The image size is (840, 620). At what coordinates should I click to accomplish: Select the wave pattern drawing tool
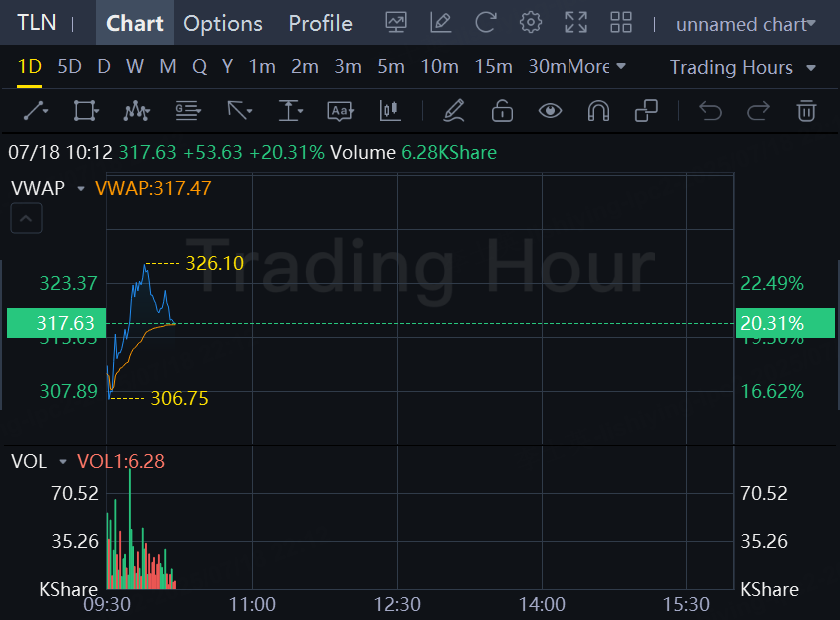coord(137,111)
